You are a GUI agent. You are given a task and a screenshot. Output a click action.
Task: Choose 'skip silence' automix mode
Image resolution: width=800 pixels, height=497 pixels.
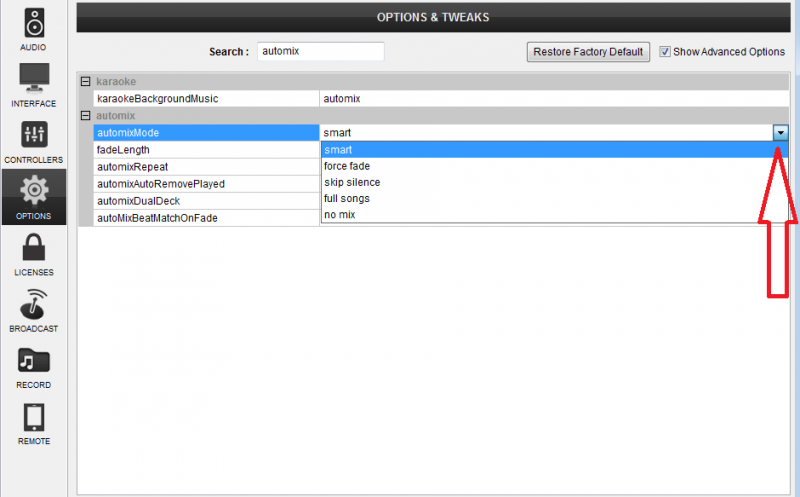[351, 183]
